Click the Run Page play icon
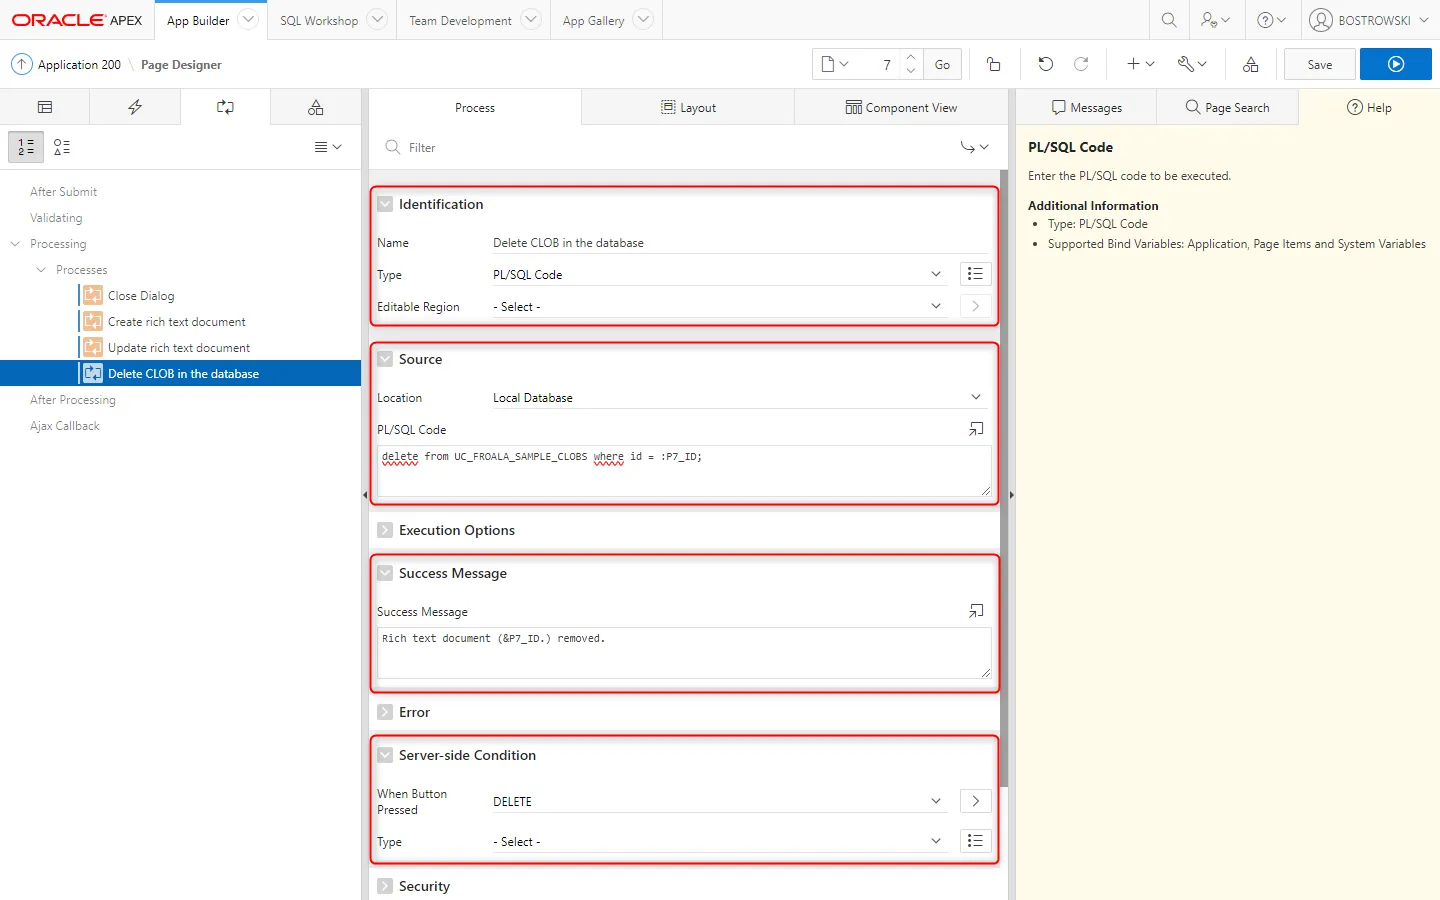This screenshot has width=1440, height=900. (x=1395, y=64)
